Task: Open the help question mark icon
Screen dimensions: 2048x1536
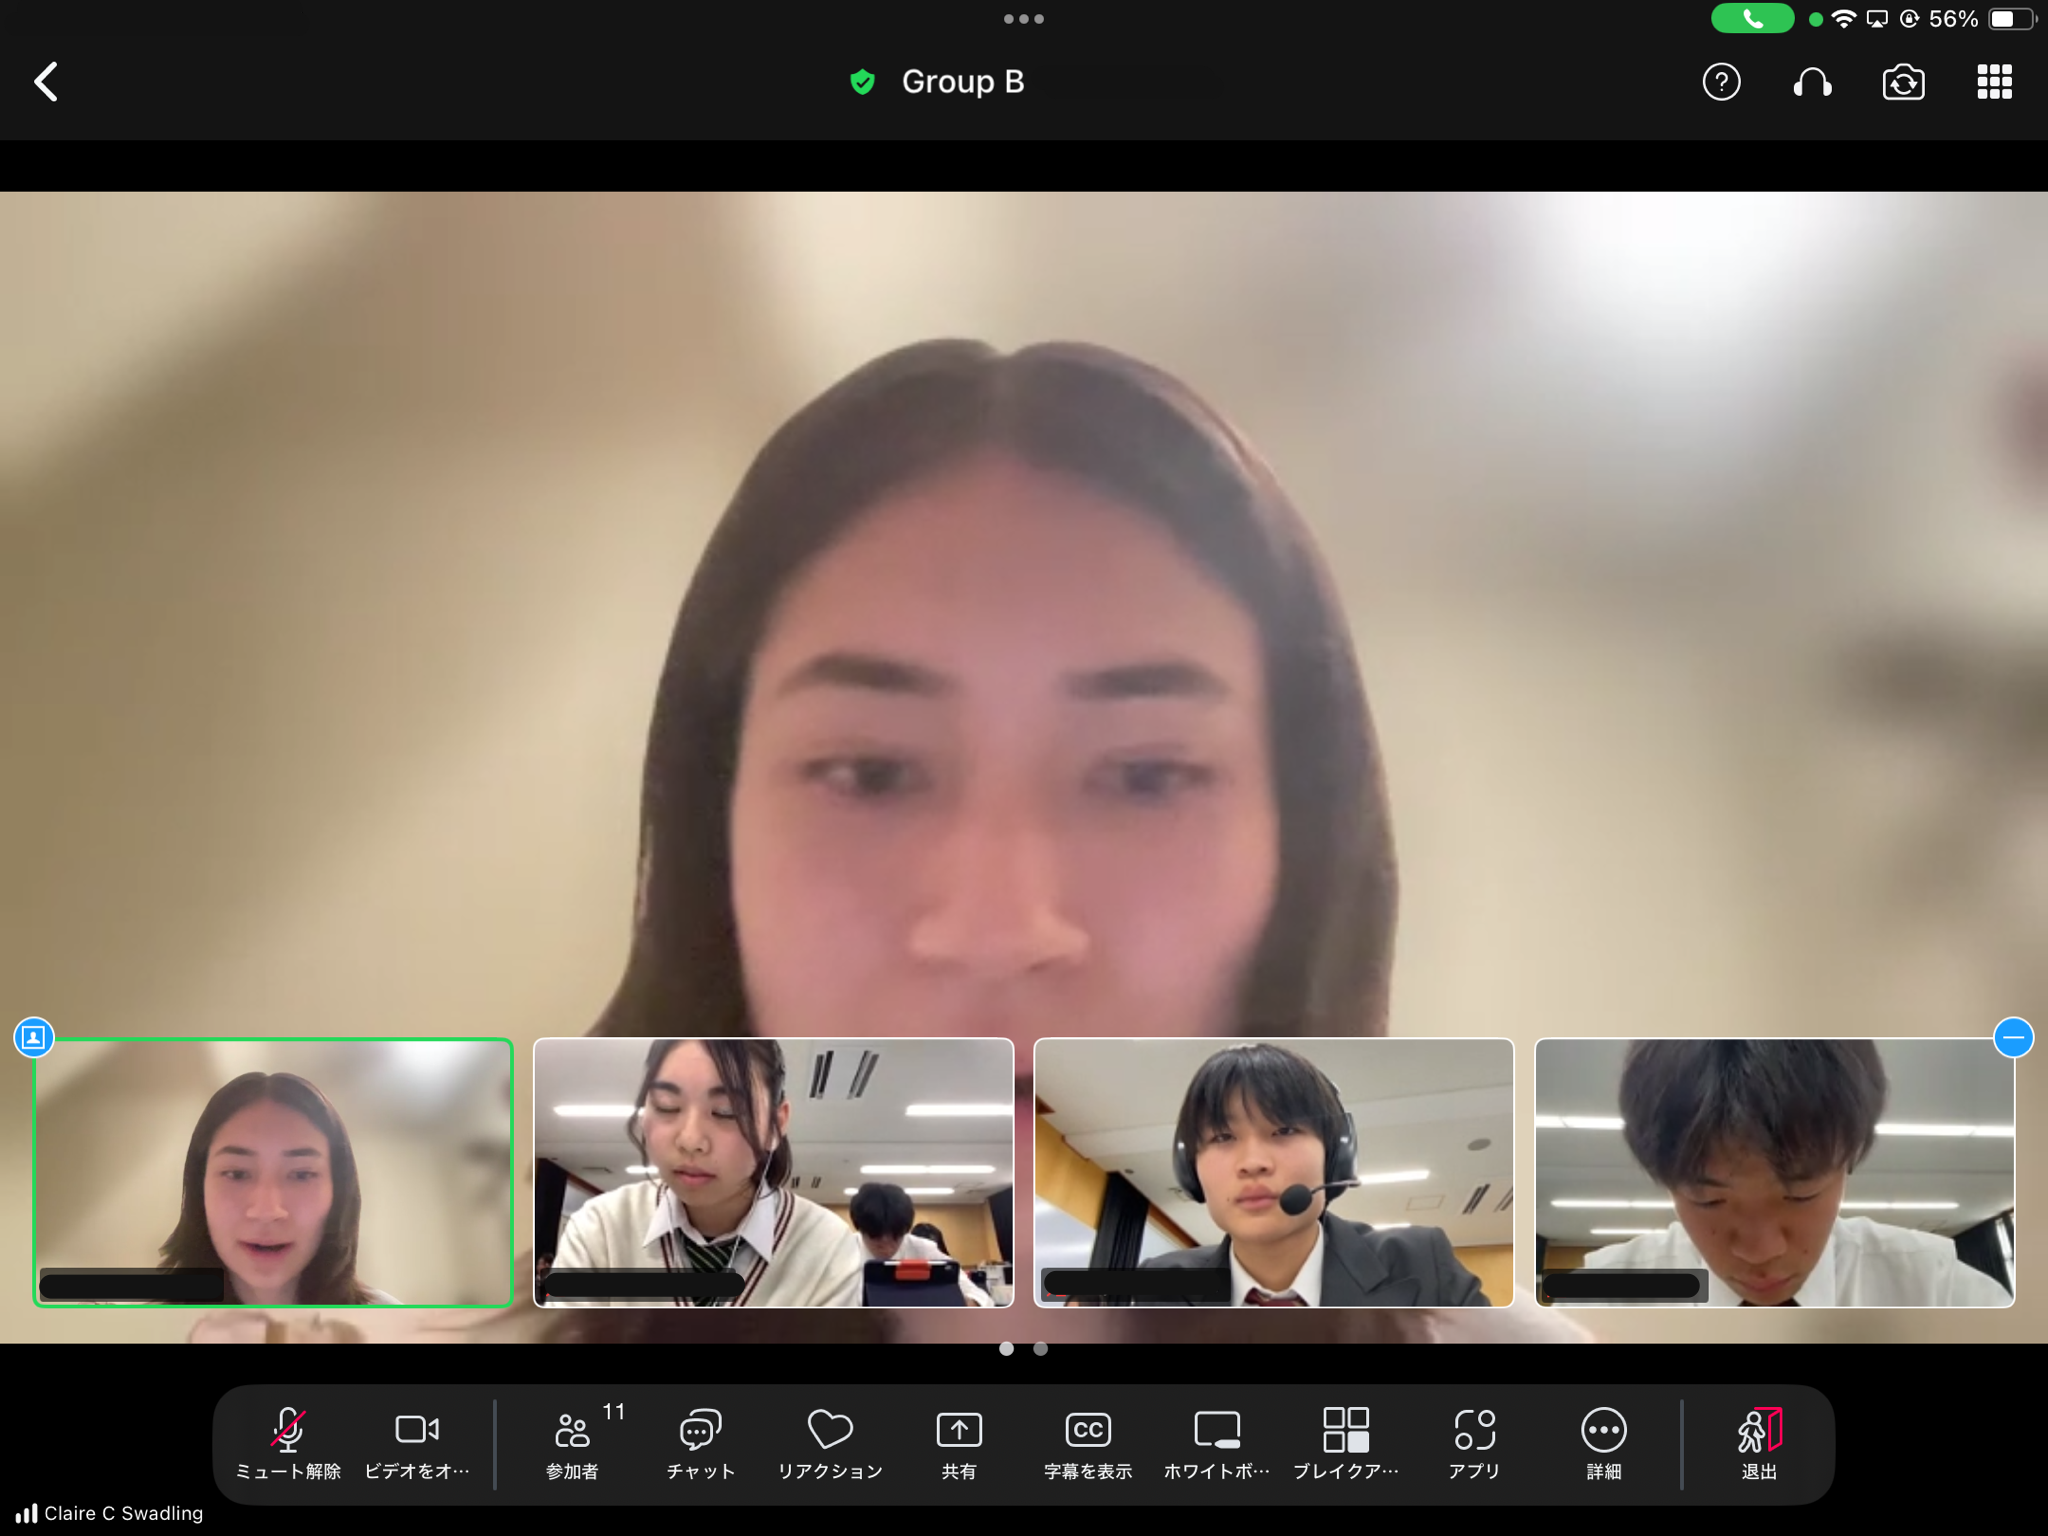Action: (1721, 82)
